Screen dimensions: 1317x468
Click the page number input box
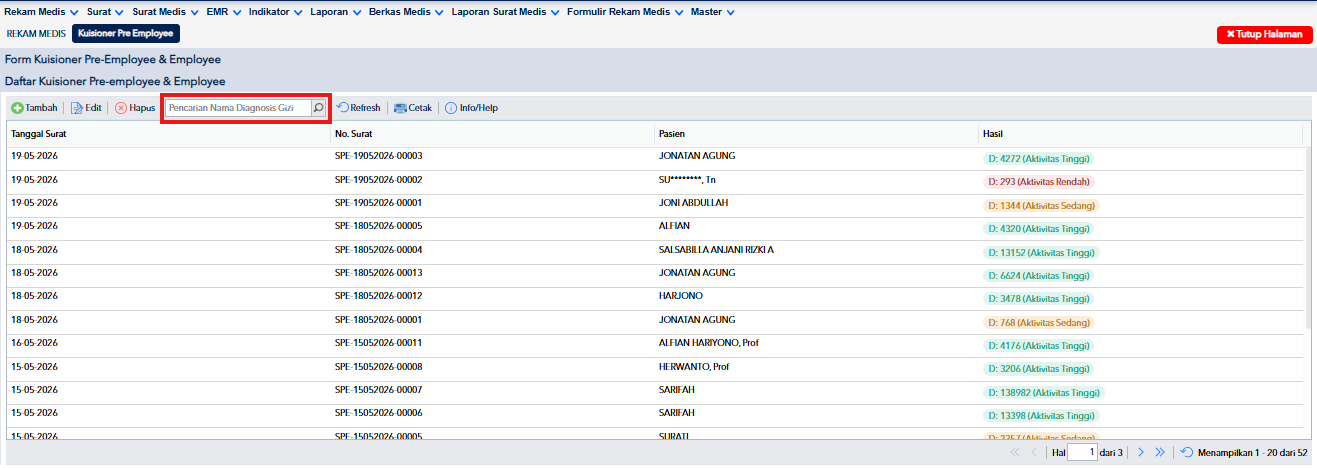click(x=1081, y=453)
